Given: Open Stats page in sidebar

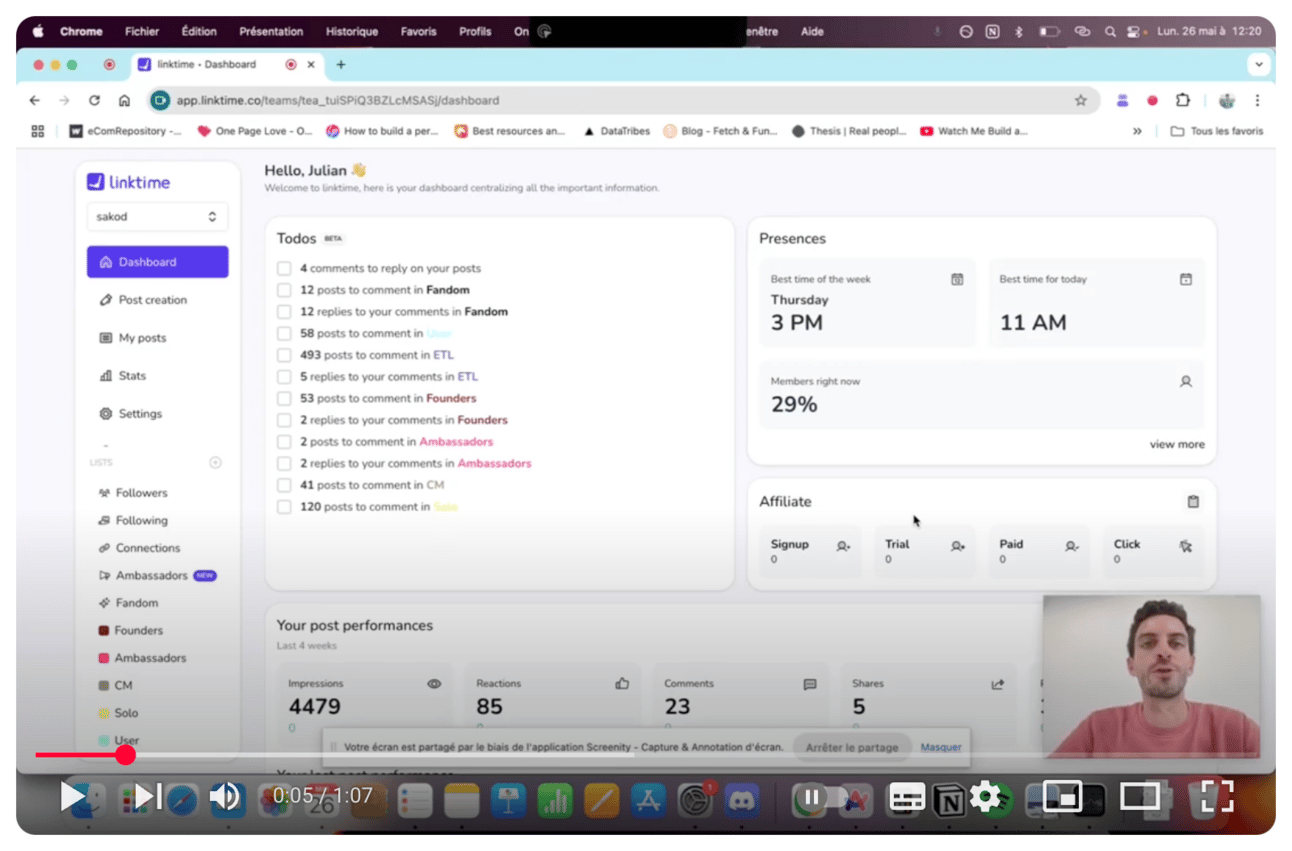Looking at the screenshot, I should pyautogui.click(x=123, y=376).
